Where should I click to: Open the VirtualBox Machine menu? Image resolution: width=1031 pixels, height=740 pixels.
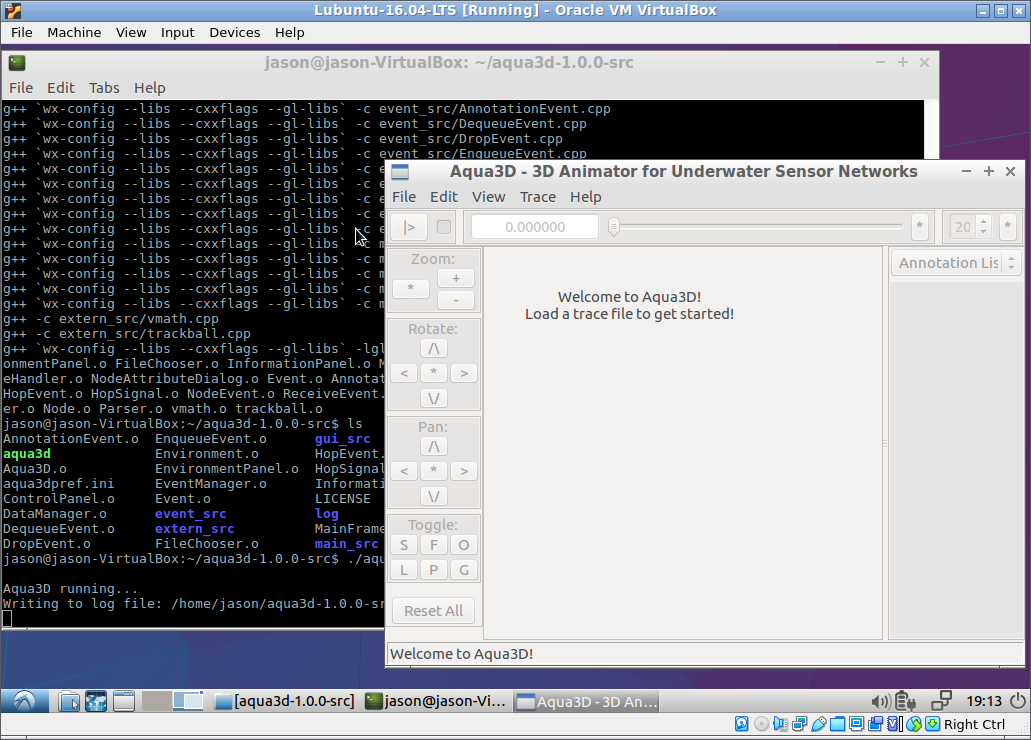(x=74, y=32)
